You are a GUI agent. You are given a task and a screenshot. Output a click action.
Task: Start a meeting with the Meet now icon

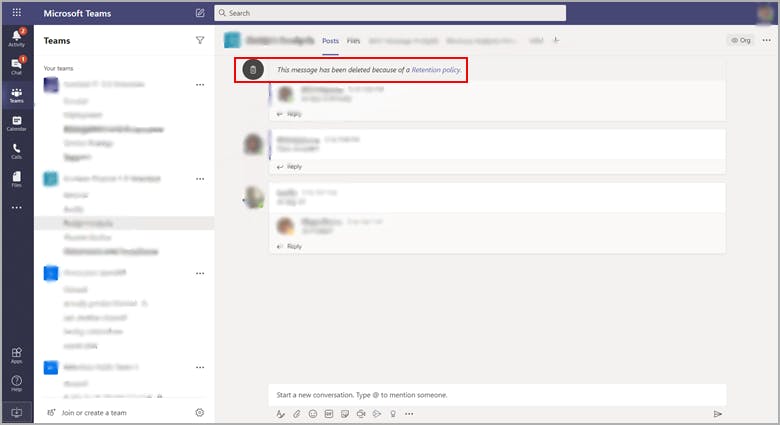[361, 414]
